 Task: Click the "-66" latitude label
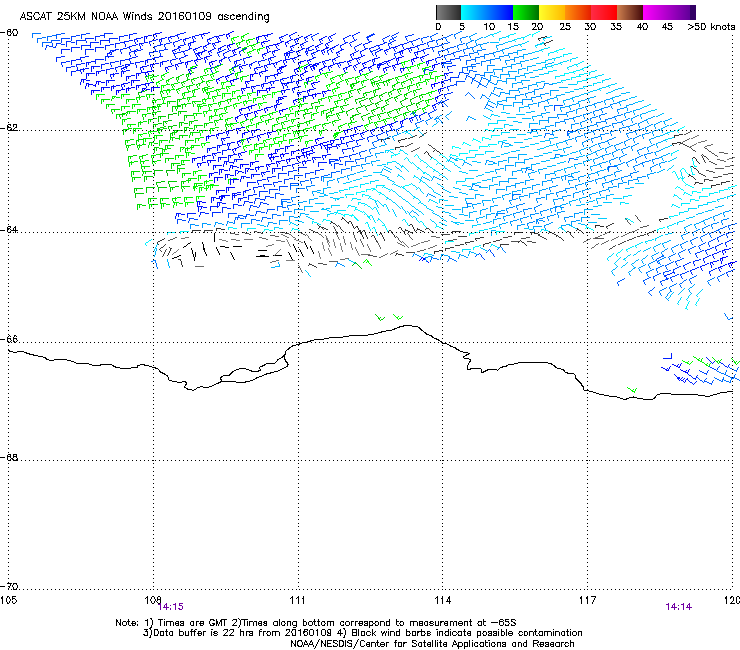[9, 339]
